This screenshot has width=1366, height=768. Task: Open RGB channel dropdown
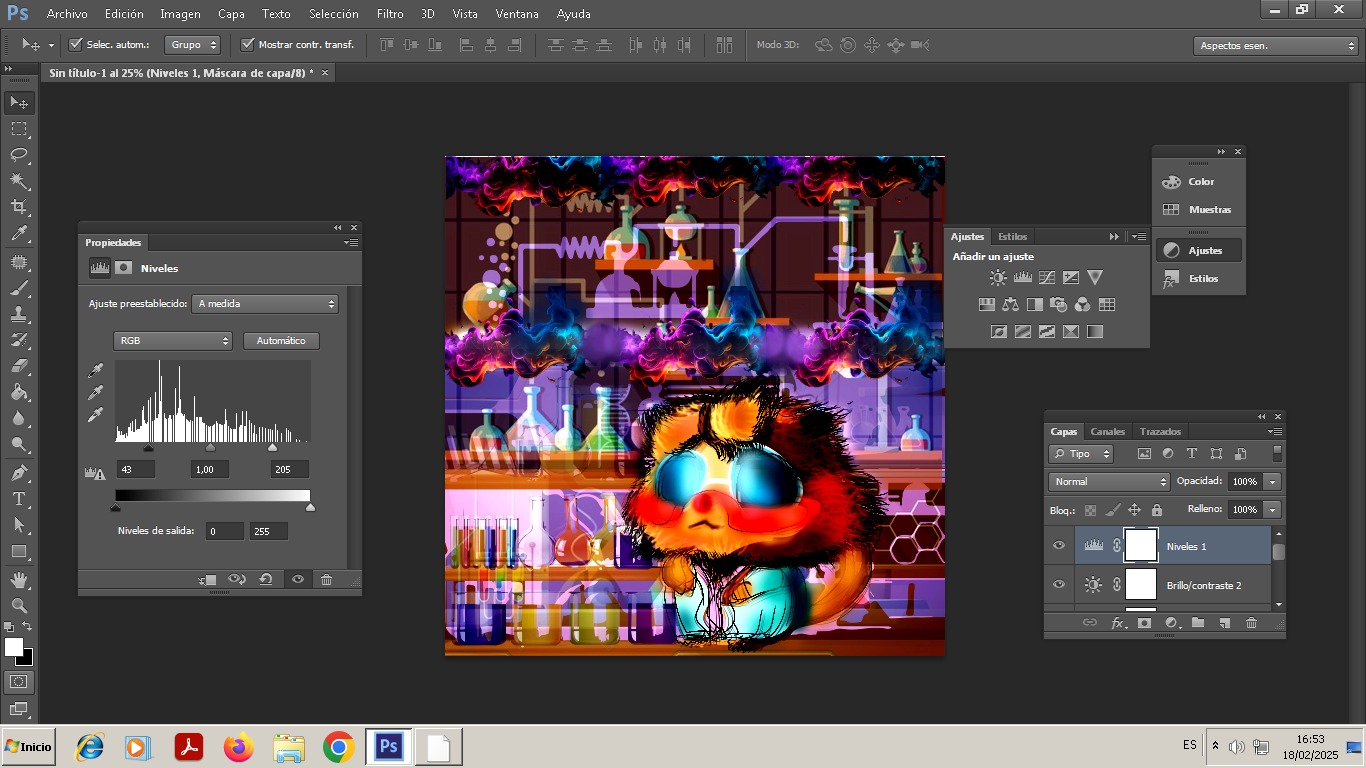point(173,341)
